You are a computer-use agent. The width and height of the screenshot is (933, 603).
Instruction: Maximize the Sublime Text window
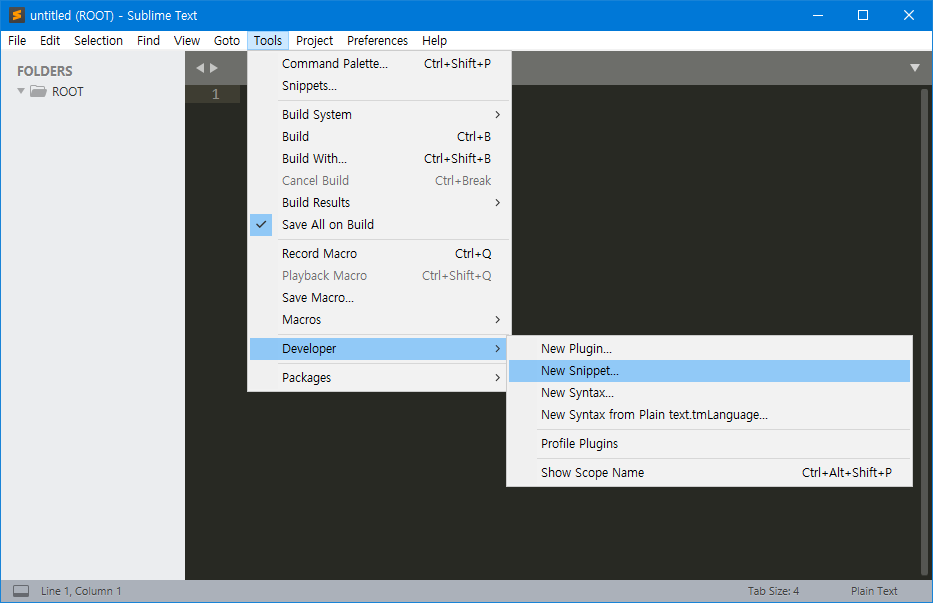[x=863, y=15]
